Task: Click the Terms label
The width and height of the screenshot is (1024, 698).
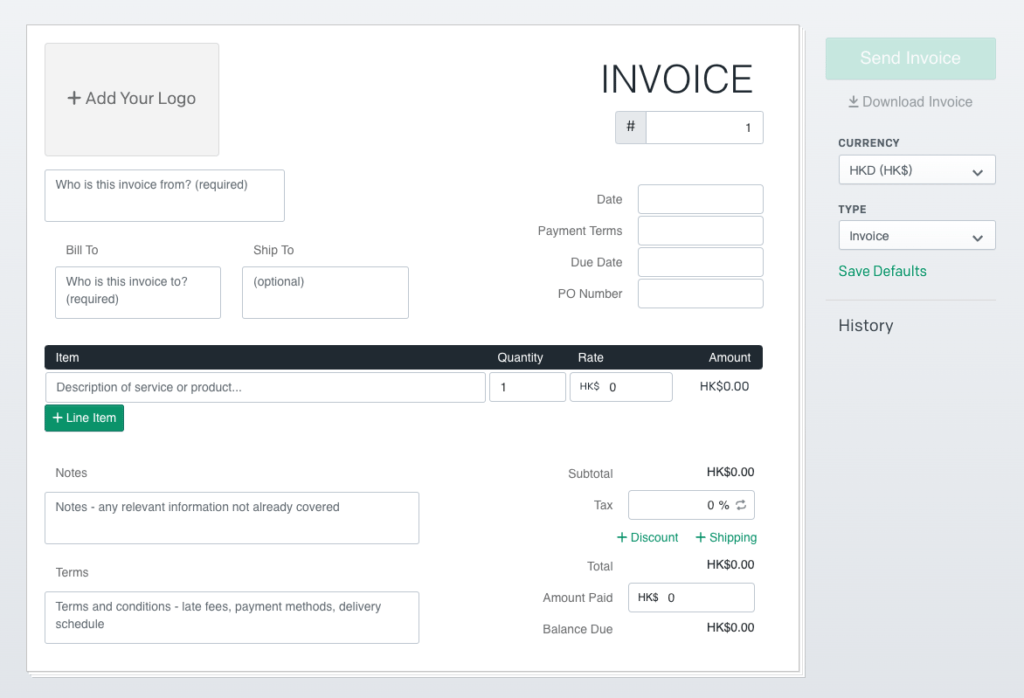Action: pos(72,573)
